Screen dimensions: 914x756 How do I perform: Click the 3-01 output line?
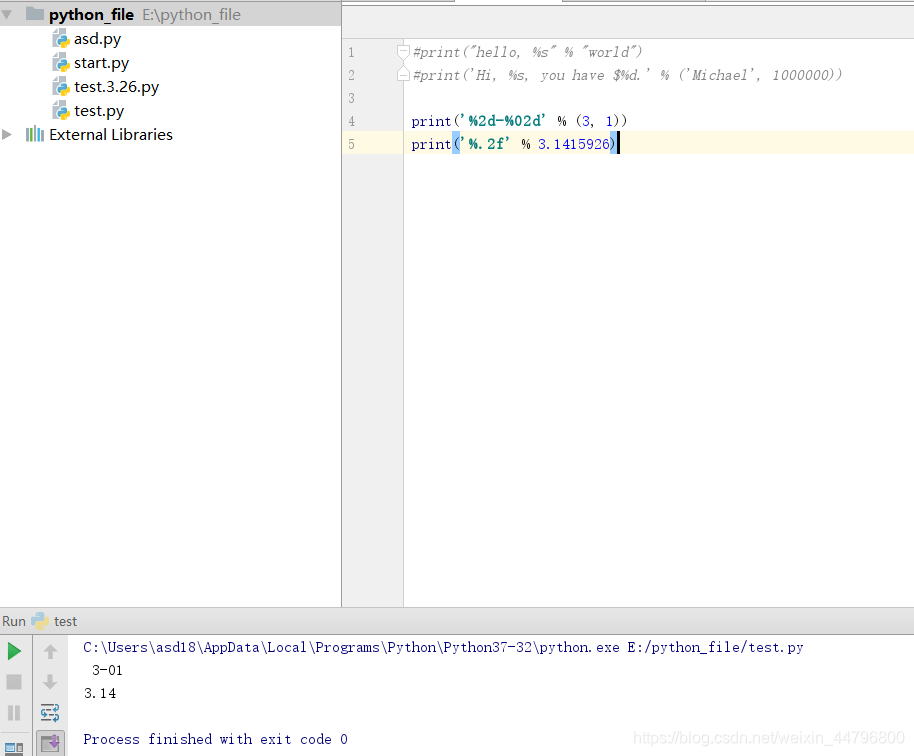[x=107, y=670]
